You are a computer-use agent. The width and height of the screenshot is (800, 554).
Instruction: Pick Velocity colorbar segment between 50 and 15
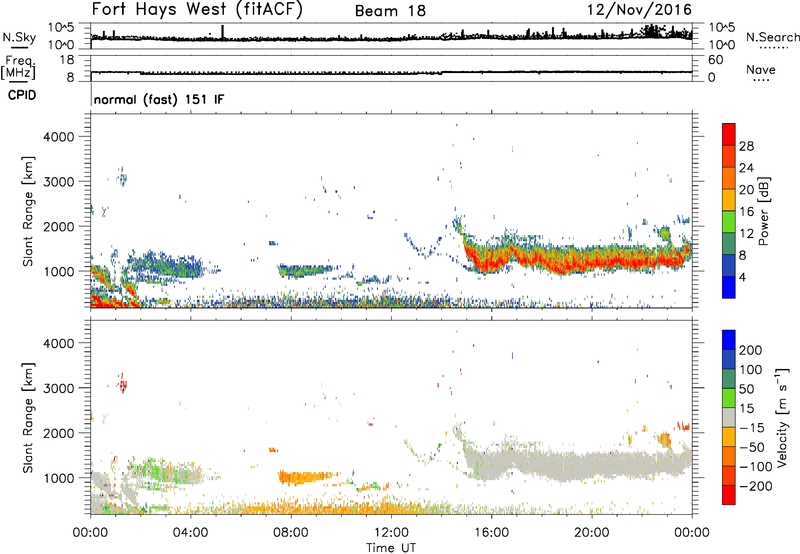click(729, 398)
